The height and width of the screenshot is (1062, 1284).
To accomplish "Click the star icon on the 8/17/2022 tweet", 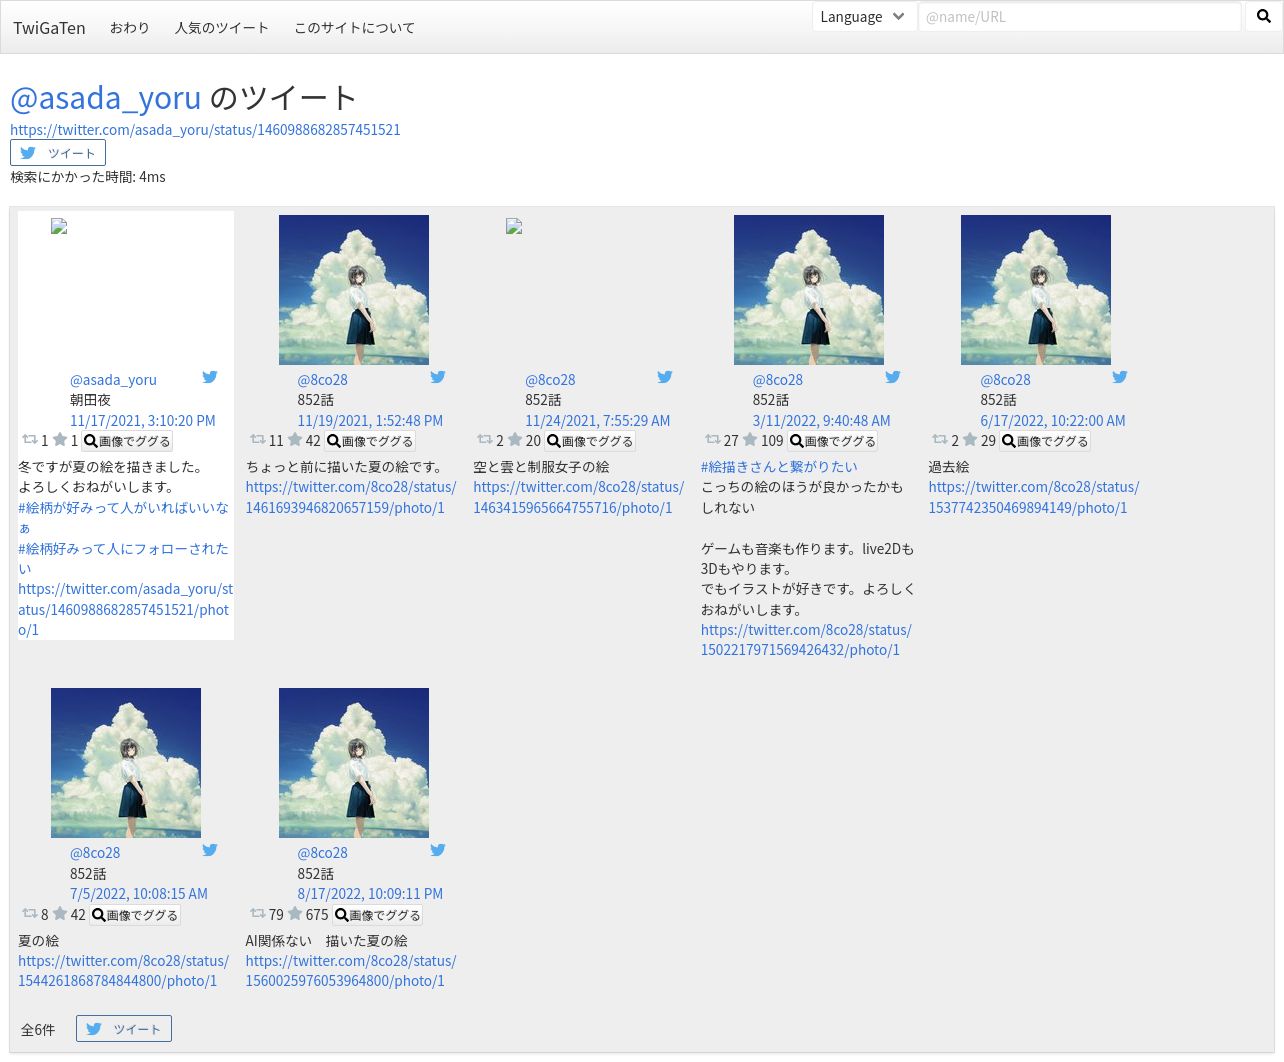I will (x=295, y=914).
